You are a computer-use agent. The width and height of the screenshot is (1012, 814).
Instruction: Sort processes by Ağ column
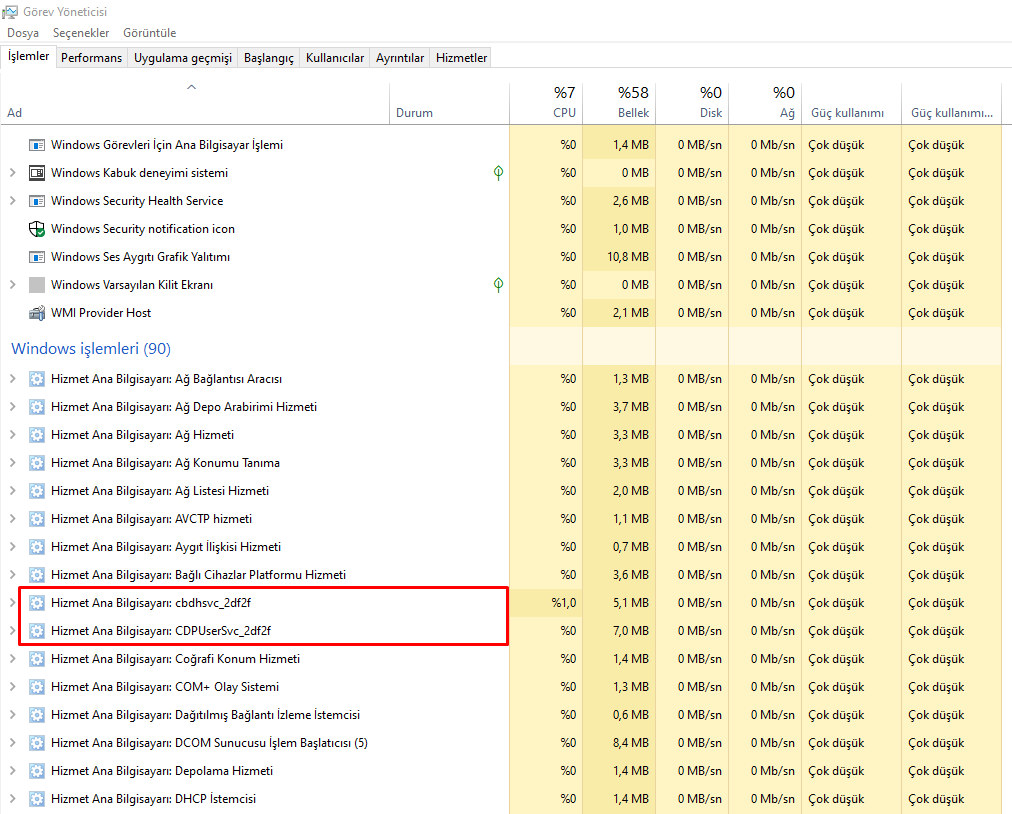(x=765, y=103)
